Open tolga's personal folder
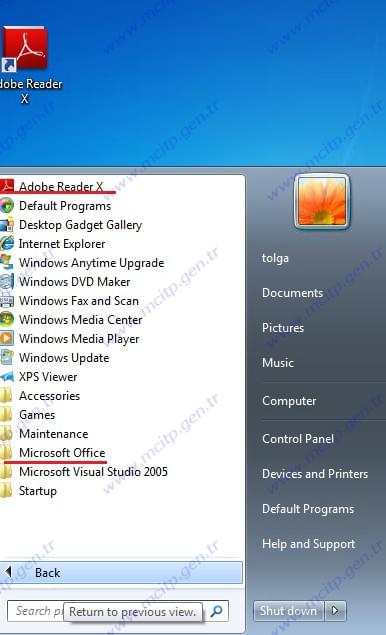Viewport: 386px width, 635px height. [275, 258]
